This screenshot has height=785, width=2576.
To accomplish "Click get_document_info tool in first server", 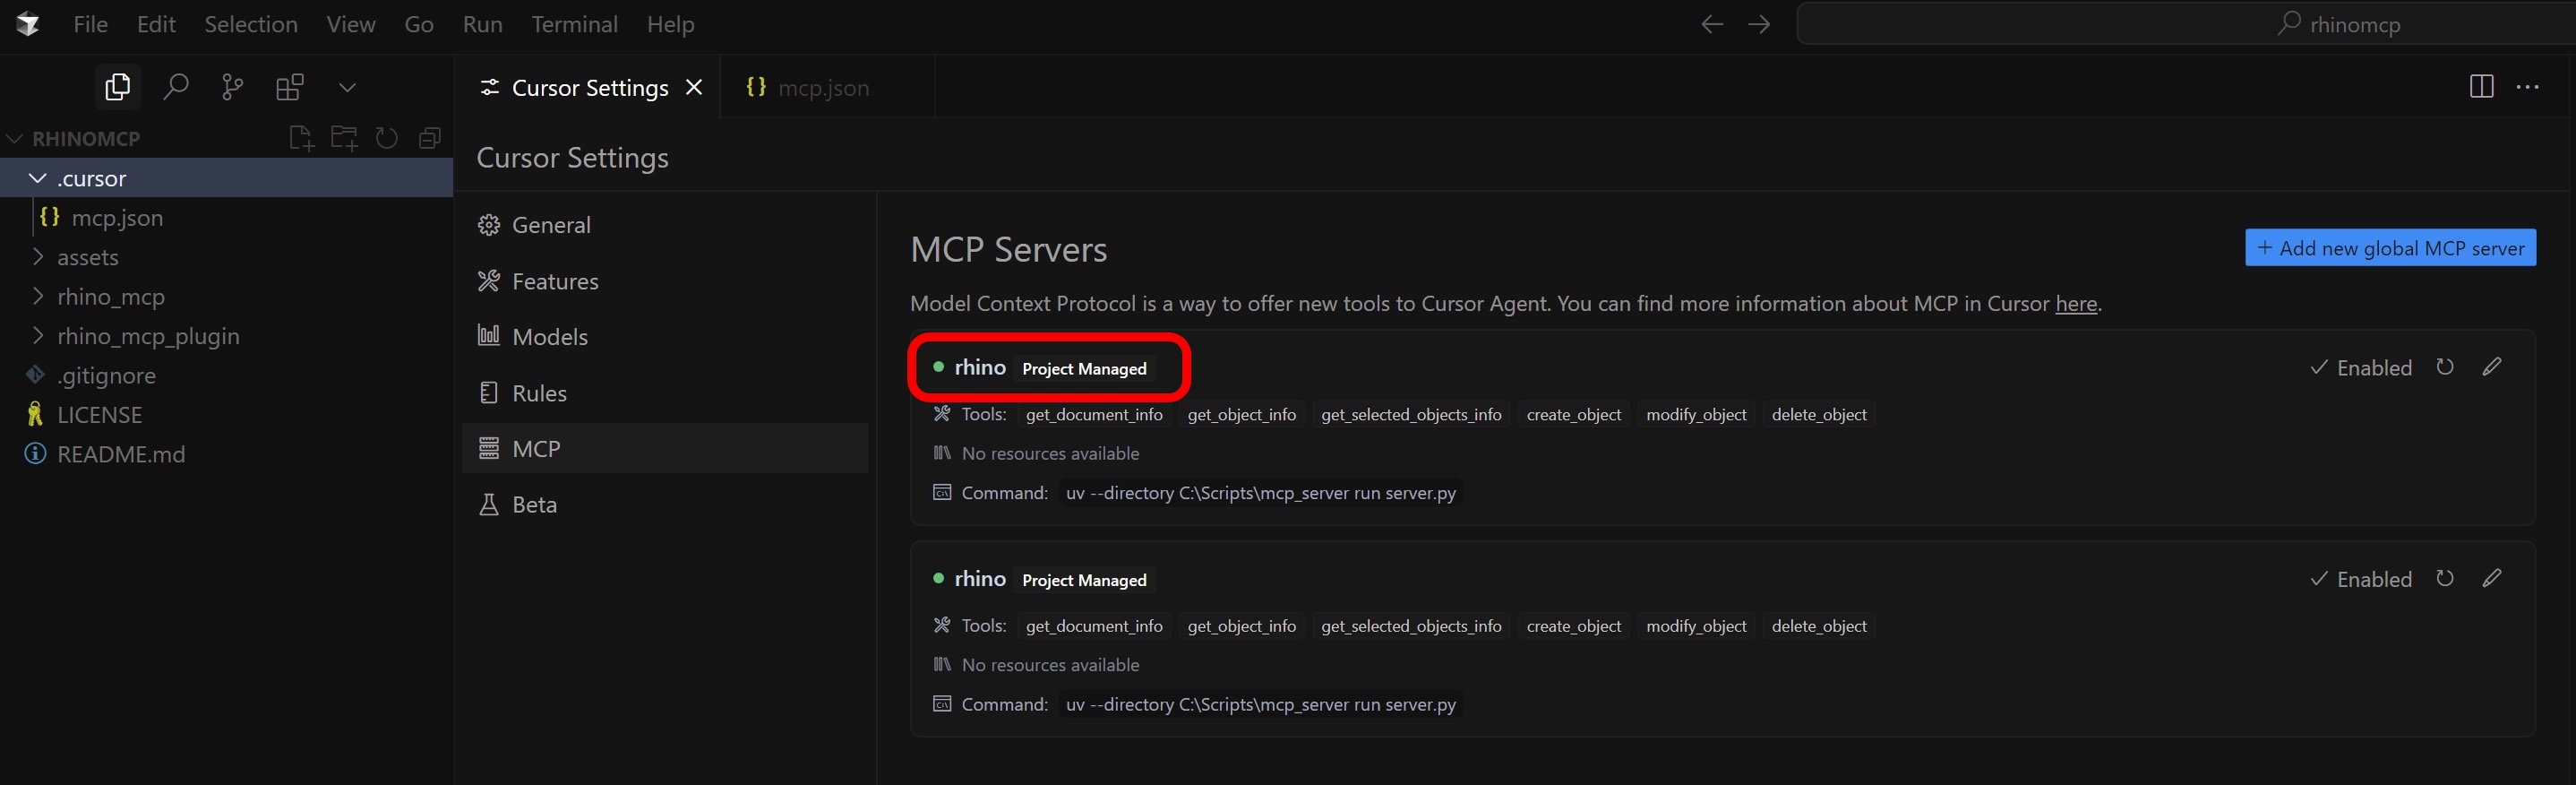I will [1094, 414].
